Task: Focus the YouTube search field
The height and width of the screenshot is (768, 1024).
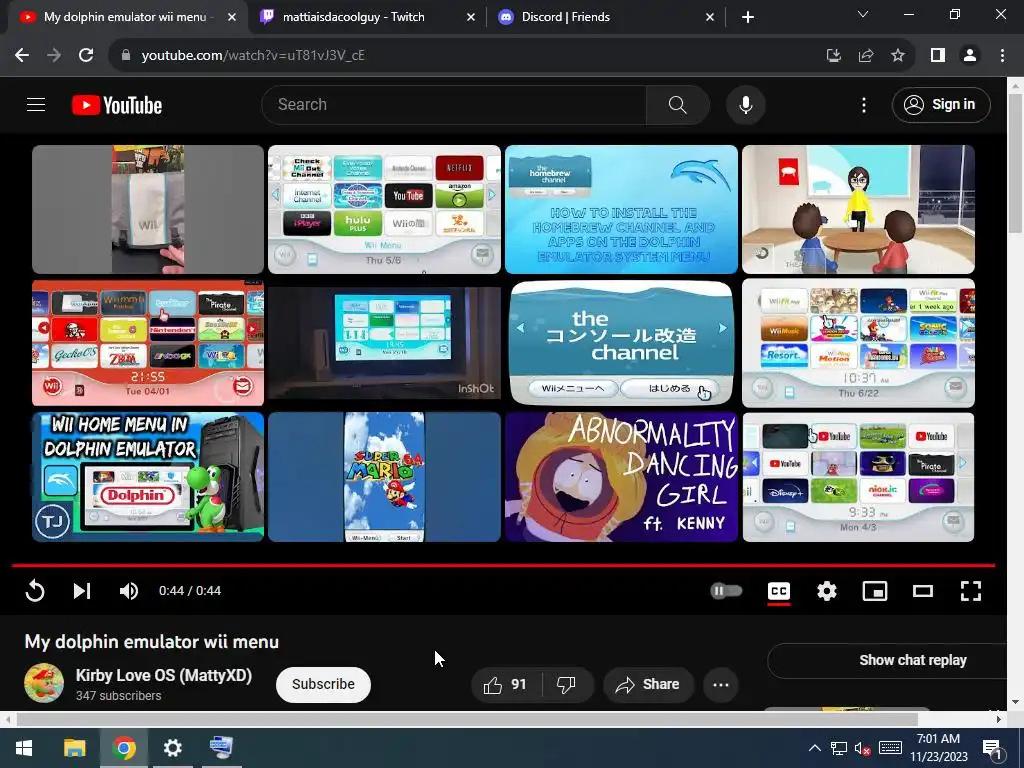Action: [454, 104]
